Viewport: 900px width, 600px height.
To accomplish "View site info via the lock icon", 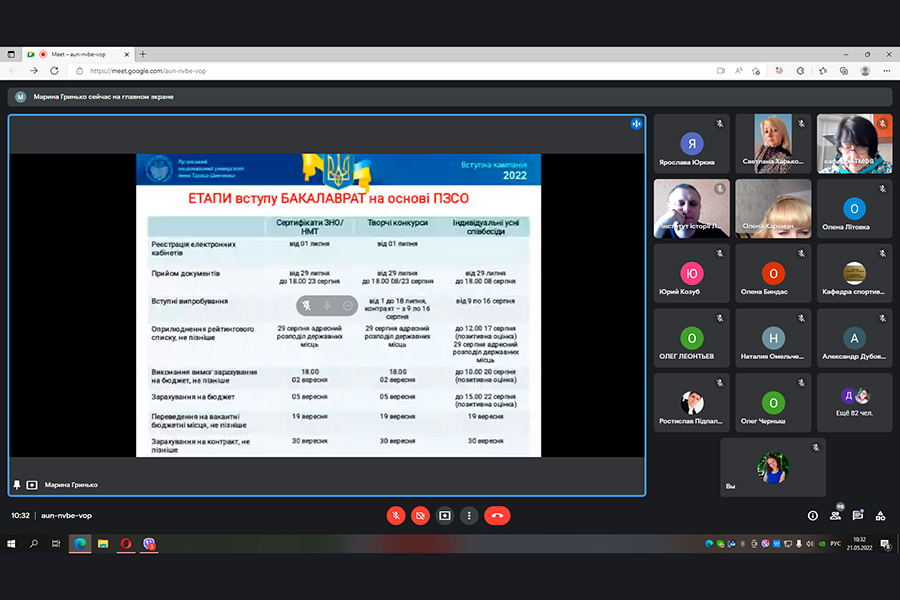I will [80, 71].
